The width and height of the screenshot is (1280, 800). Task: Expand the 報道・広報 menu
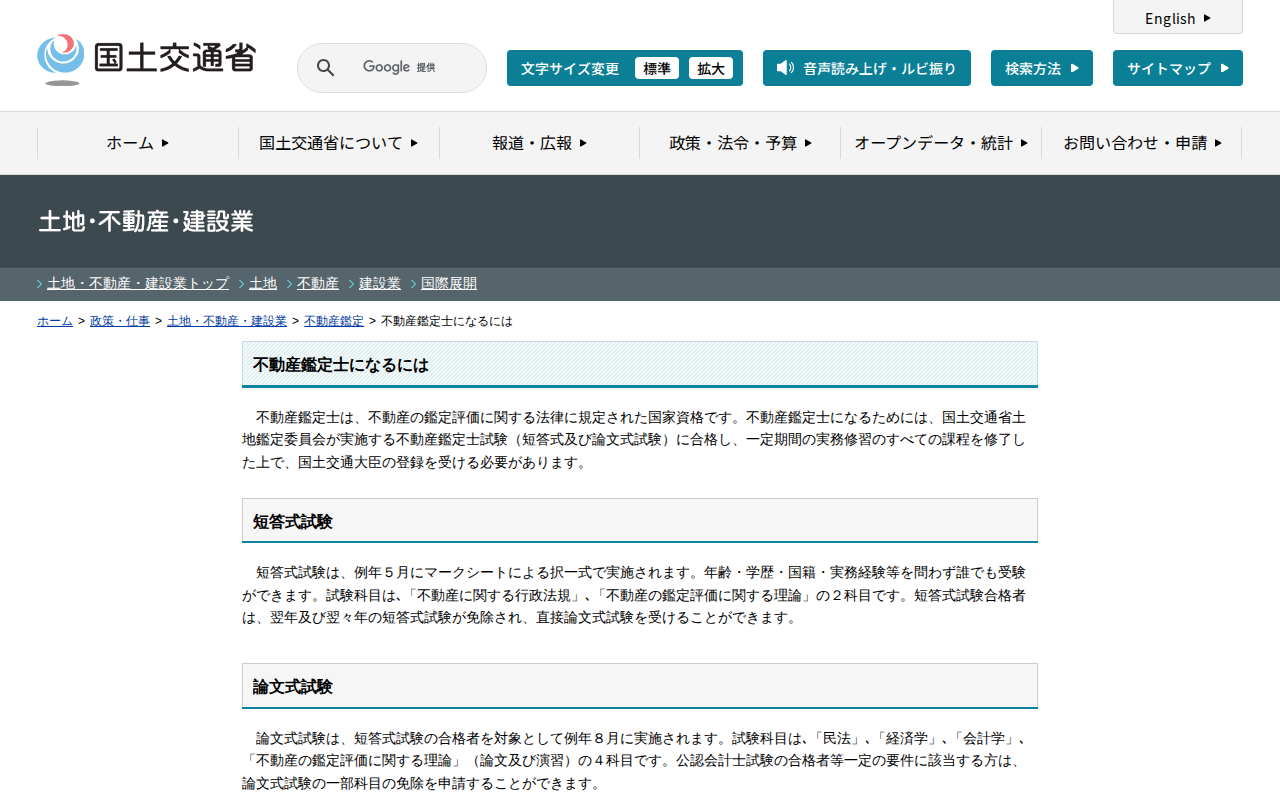pos(539,143)
